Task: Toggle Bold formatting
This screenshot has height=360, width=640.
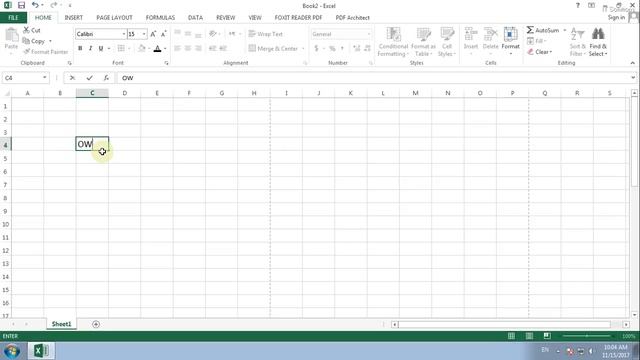Action: (x=80, y=48)
